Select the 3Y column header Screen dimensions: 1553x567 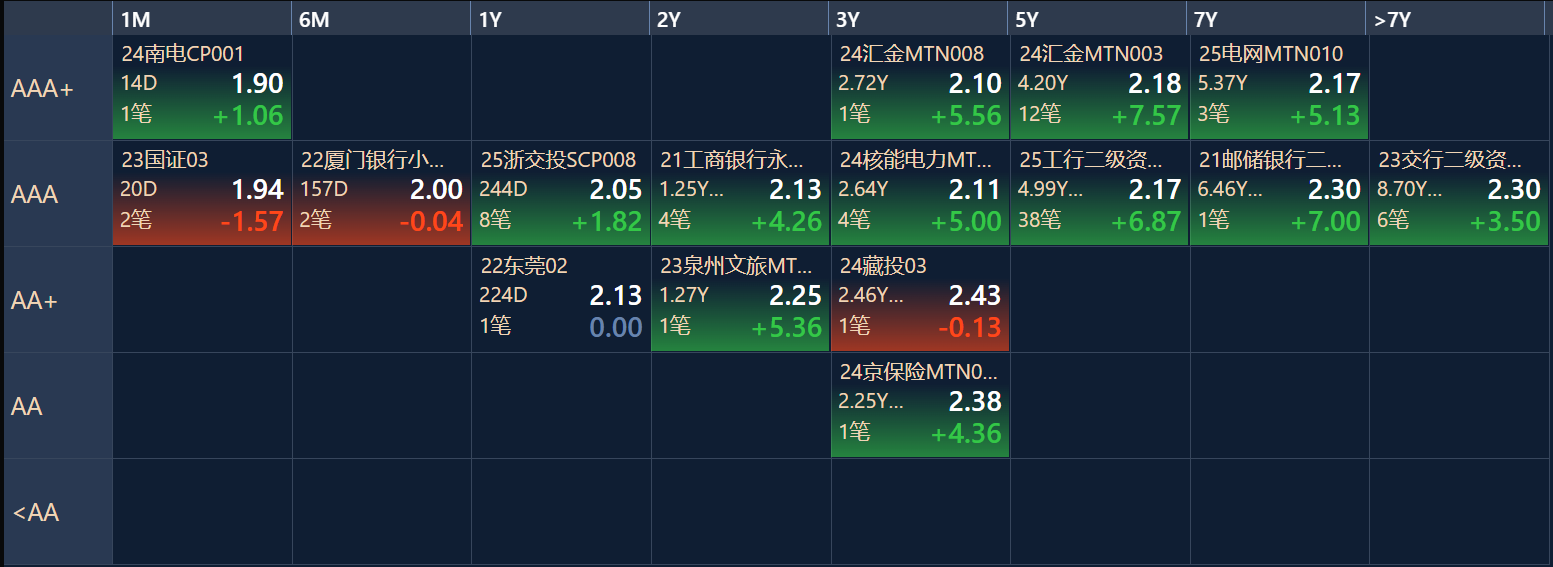pos(920,19)
